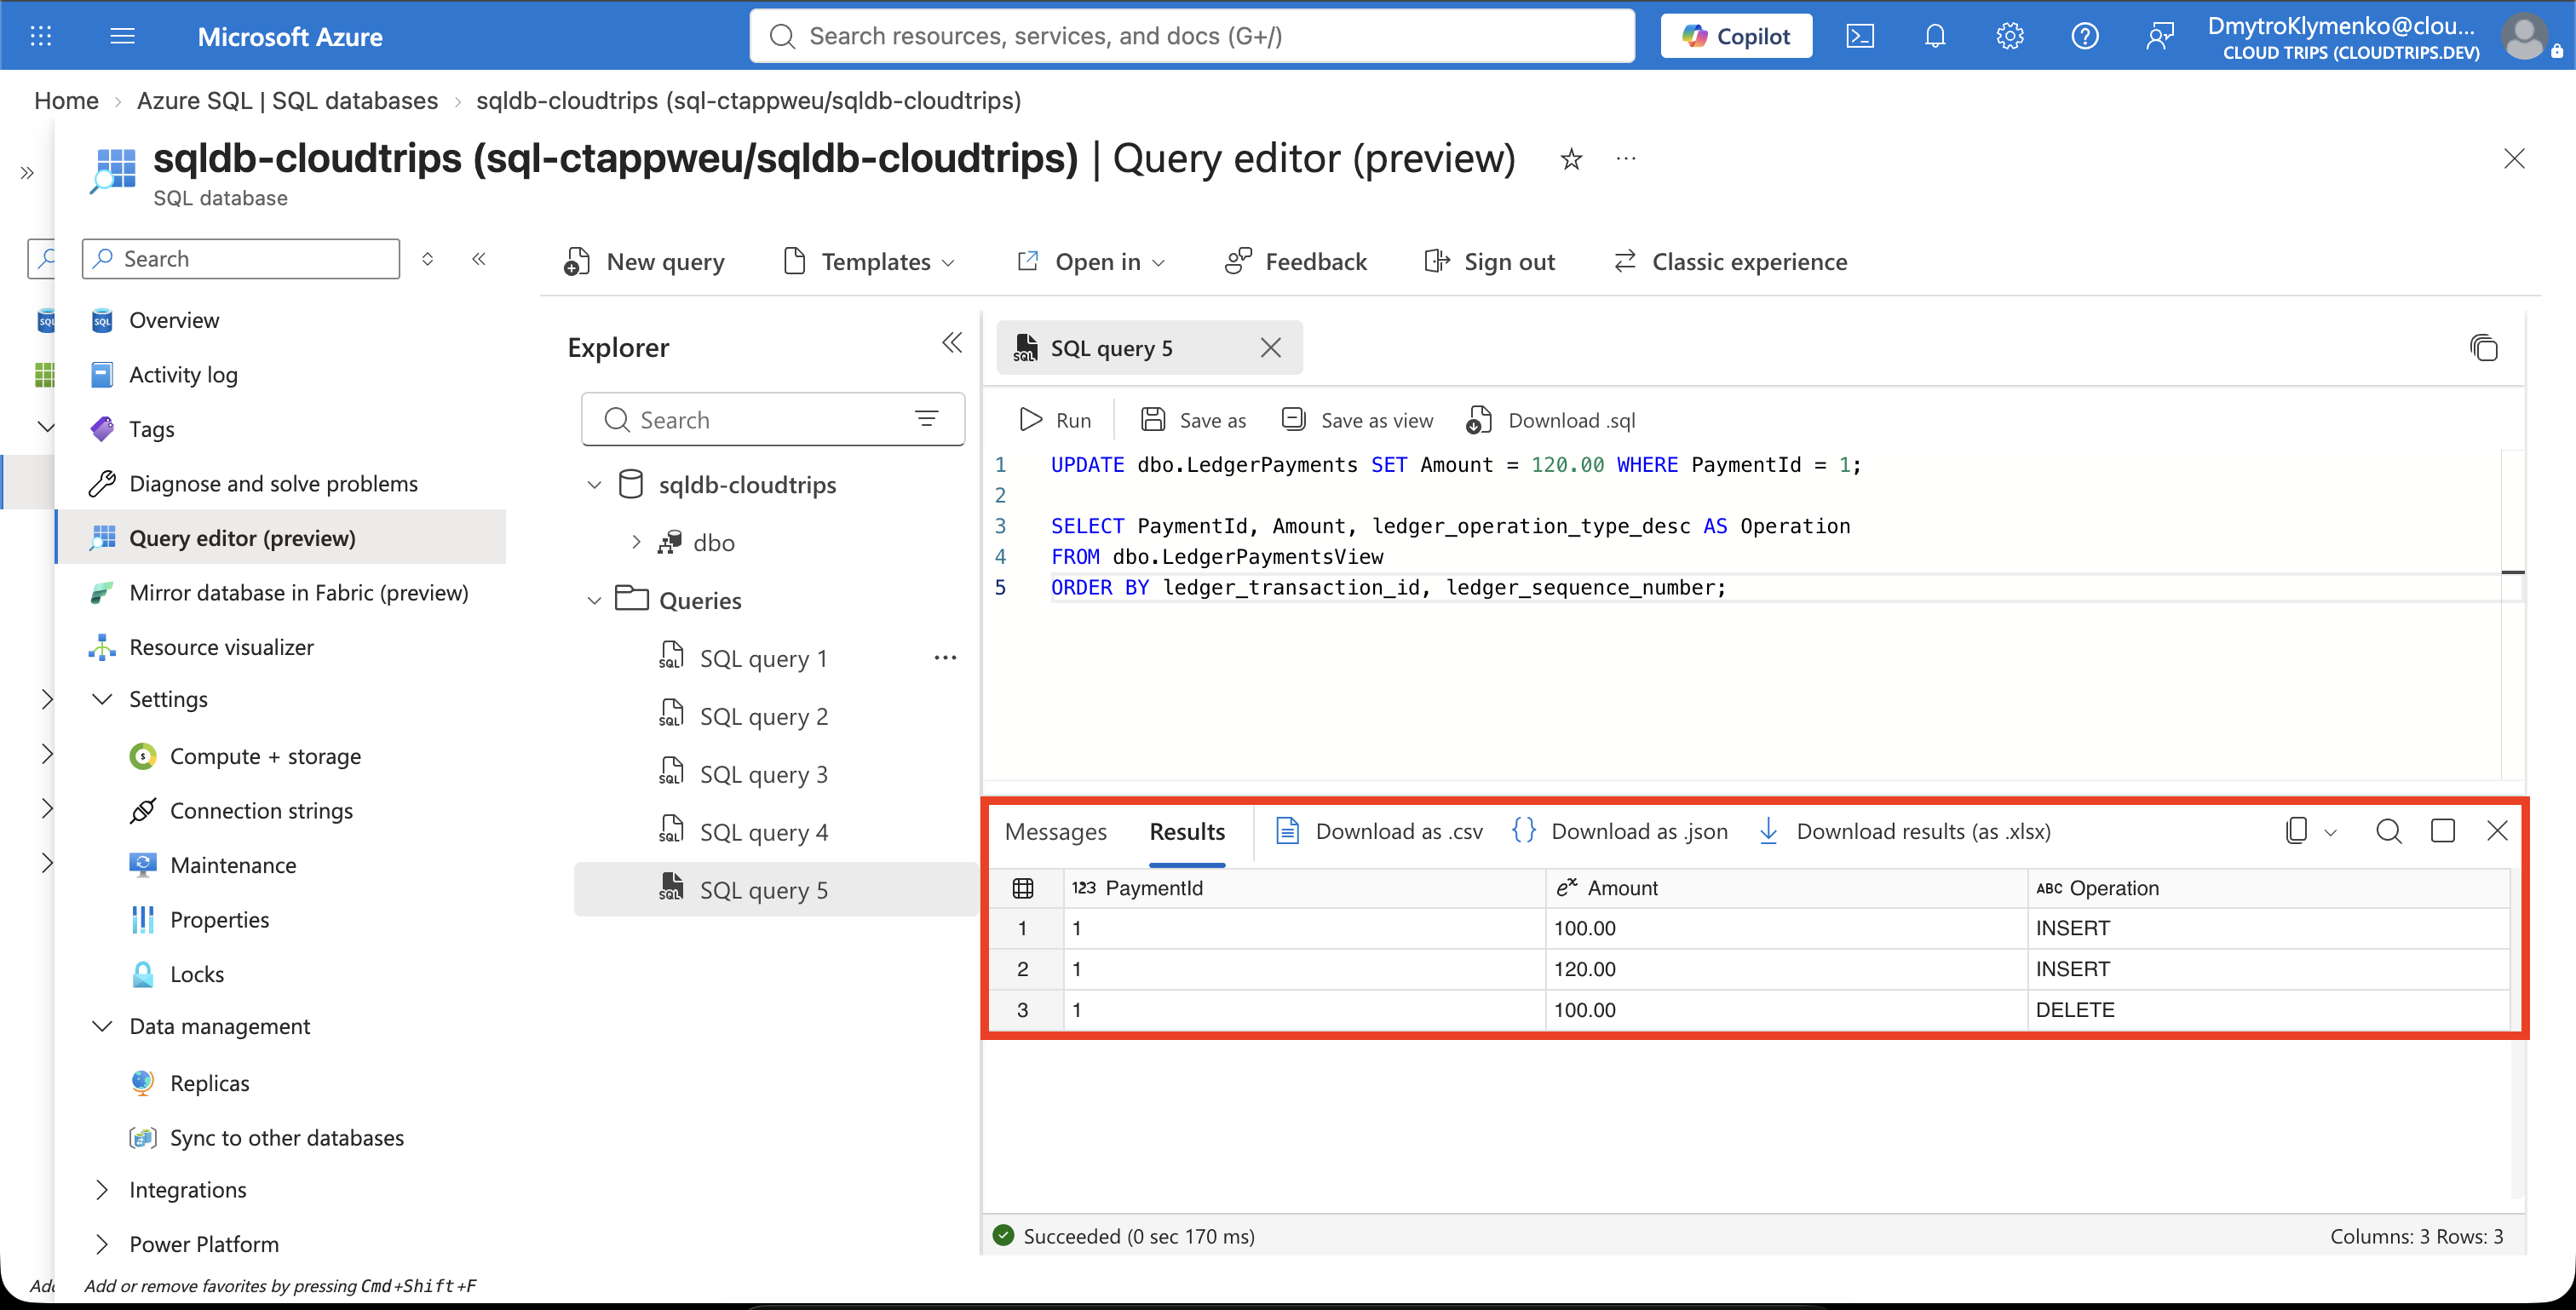Select Query editor (preview) menu item
Viewport: 2576px width, 1310px height.
coord(281,538)
